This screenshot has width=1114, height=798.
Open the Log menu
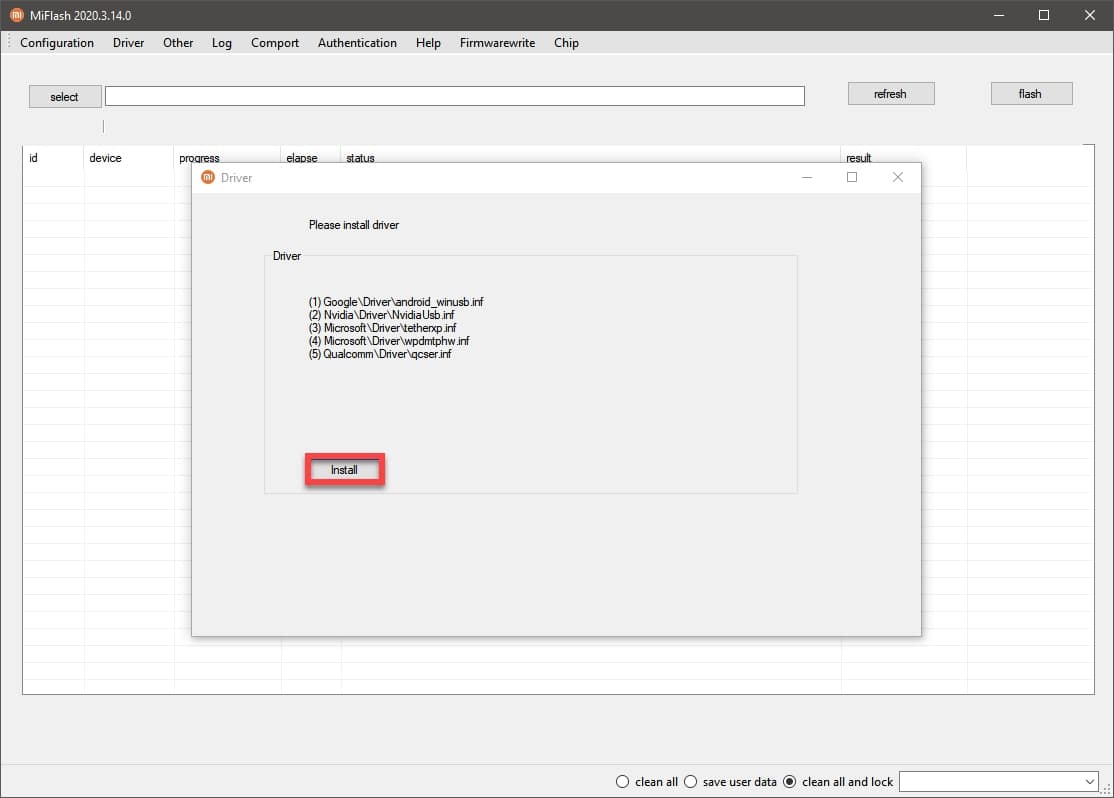click(x=222, y=43)
